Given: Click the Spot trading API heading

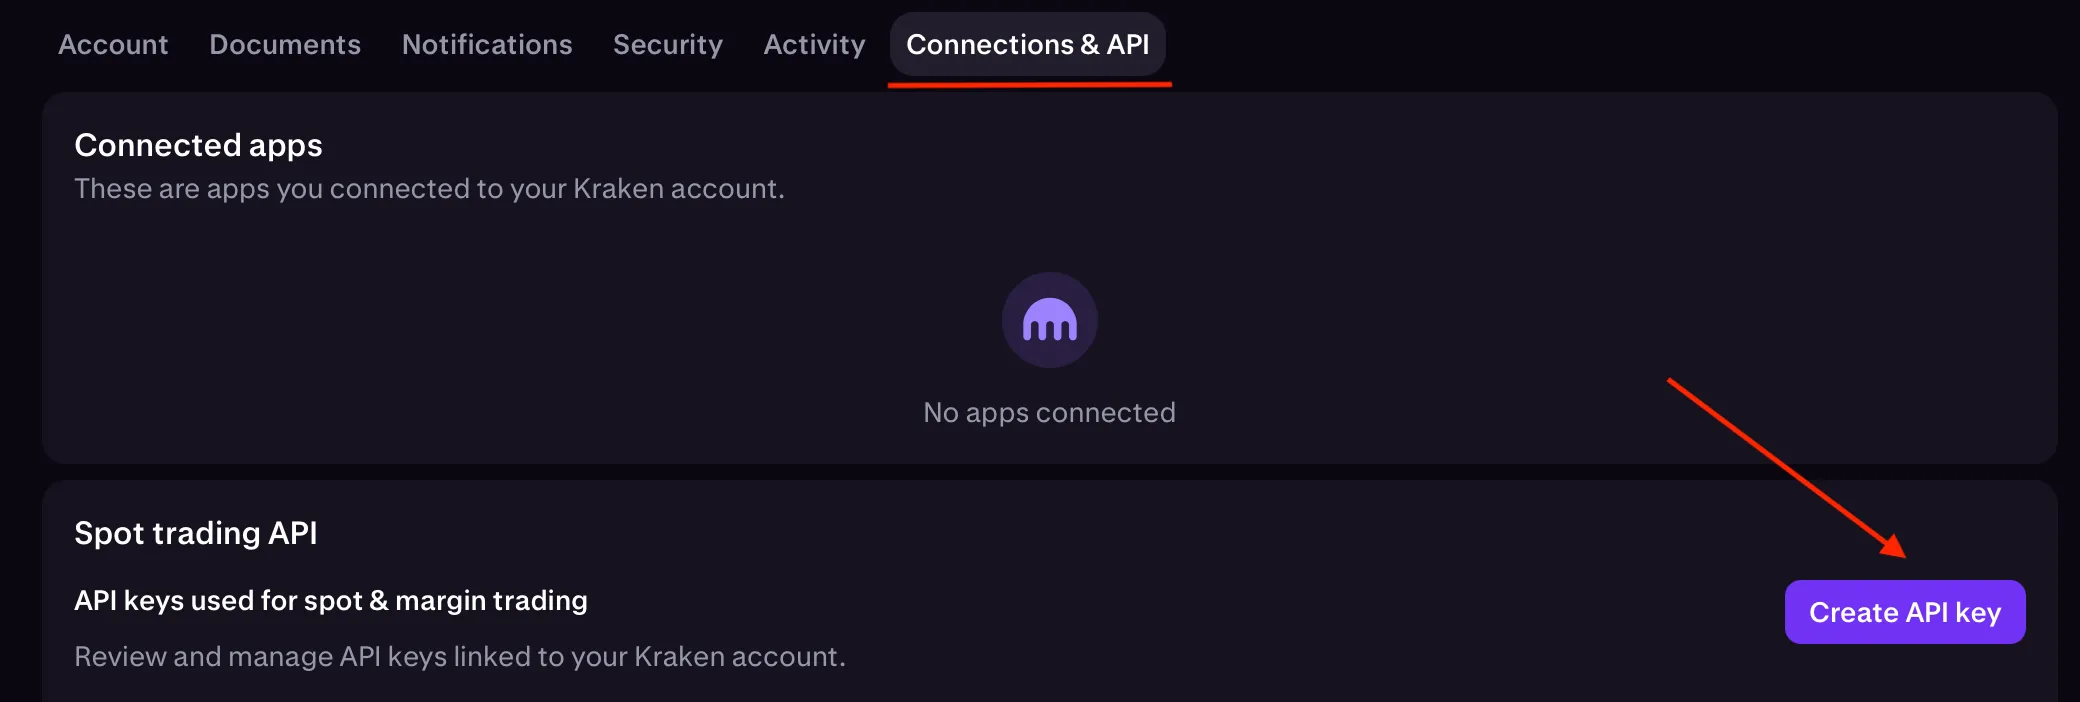Looking at the screenshot, I should (196, 534).
